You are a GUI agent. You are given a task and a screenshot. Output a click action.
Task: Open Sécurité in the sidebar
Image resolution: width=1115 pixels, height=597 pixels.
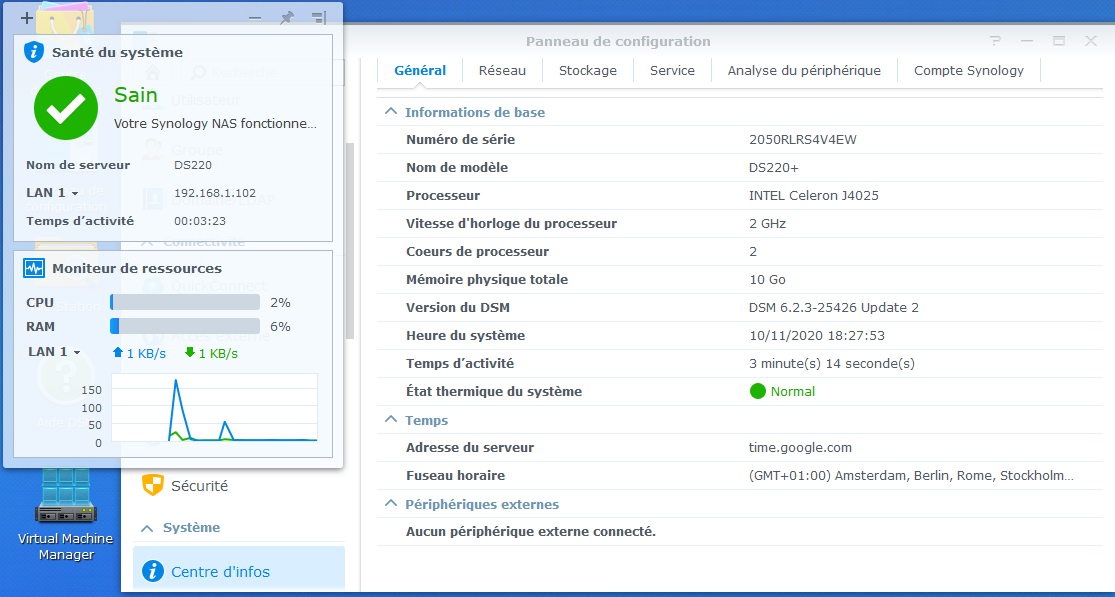pos(238,486)
